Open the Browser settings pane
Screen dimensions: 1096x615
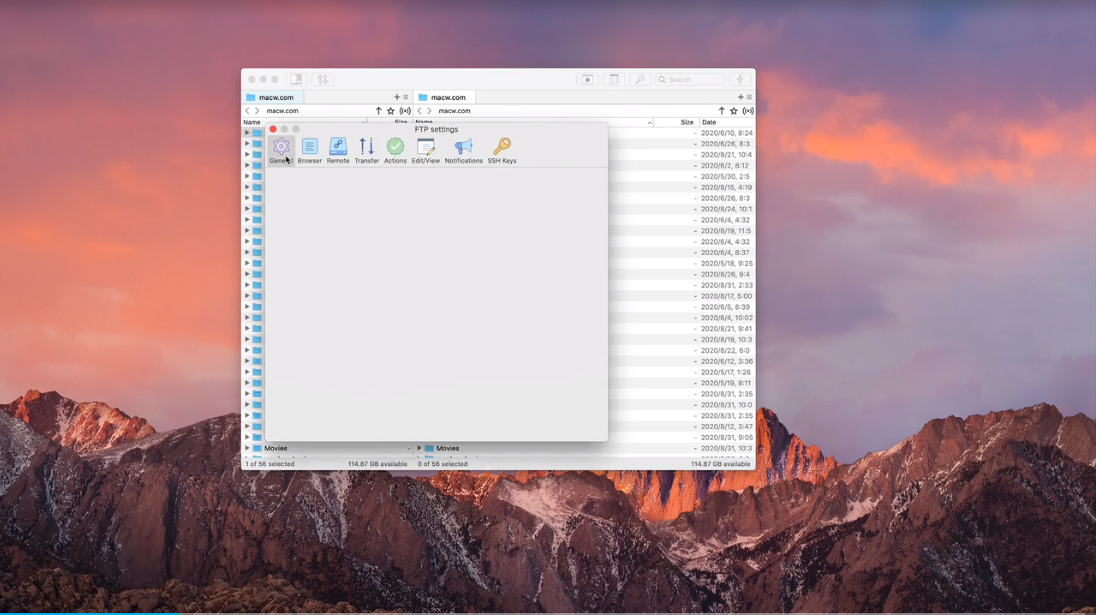point(310,148)
